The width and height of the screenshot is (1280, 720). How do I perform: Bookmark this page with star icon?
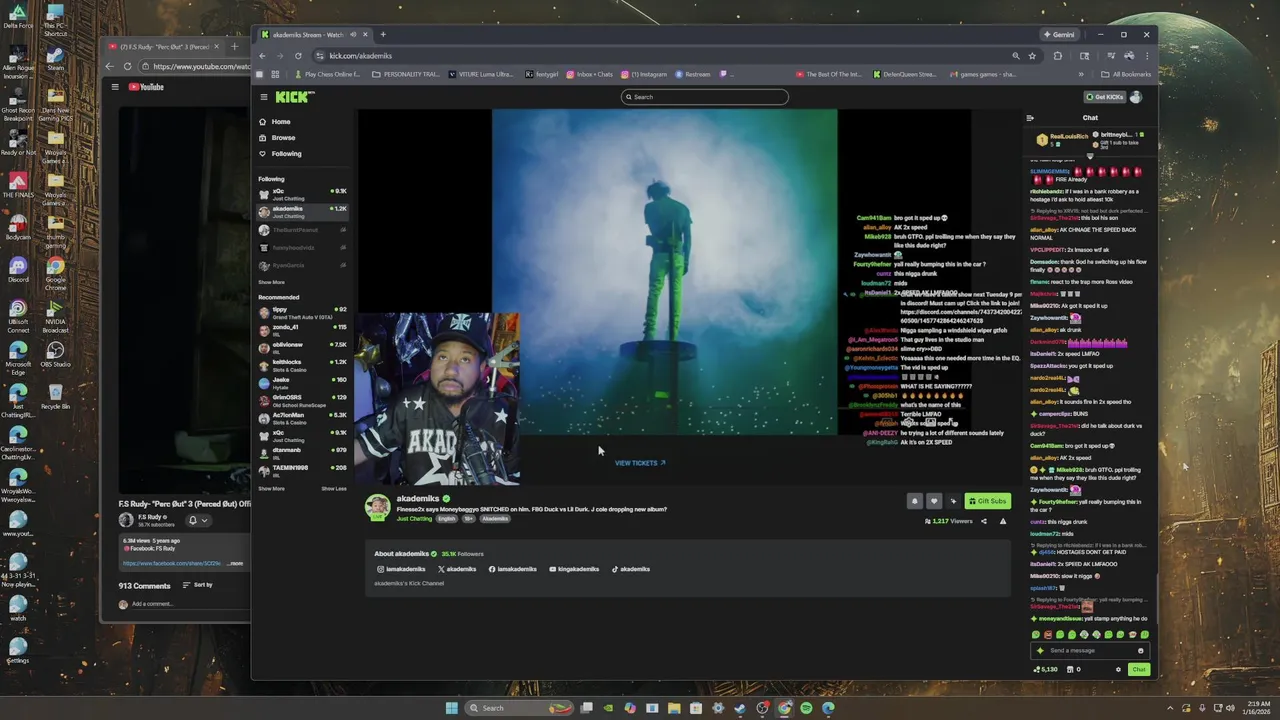[x=1032, y=56]
